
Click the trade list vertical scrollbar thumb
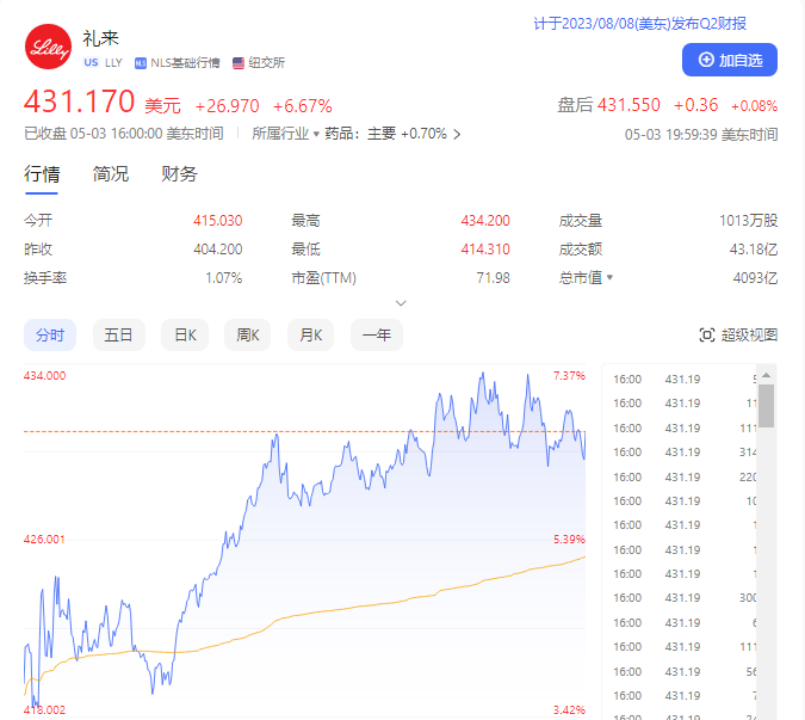point(766,404)
